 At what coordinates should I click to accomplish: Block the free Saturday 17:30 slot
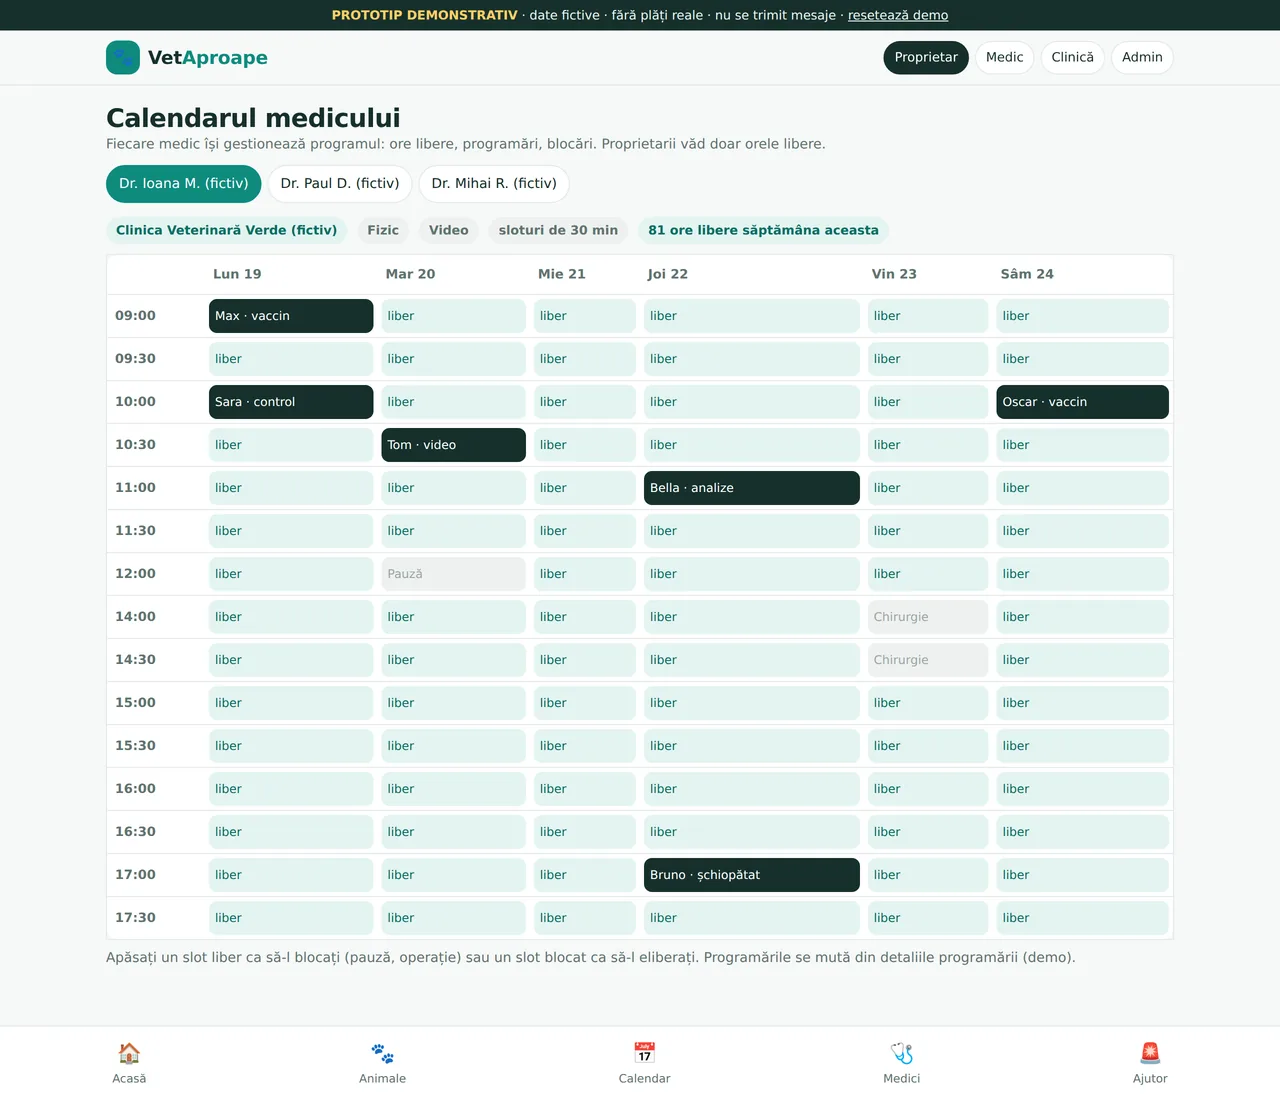(x=1083, y=918)
